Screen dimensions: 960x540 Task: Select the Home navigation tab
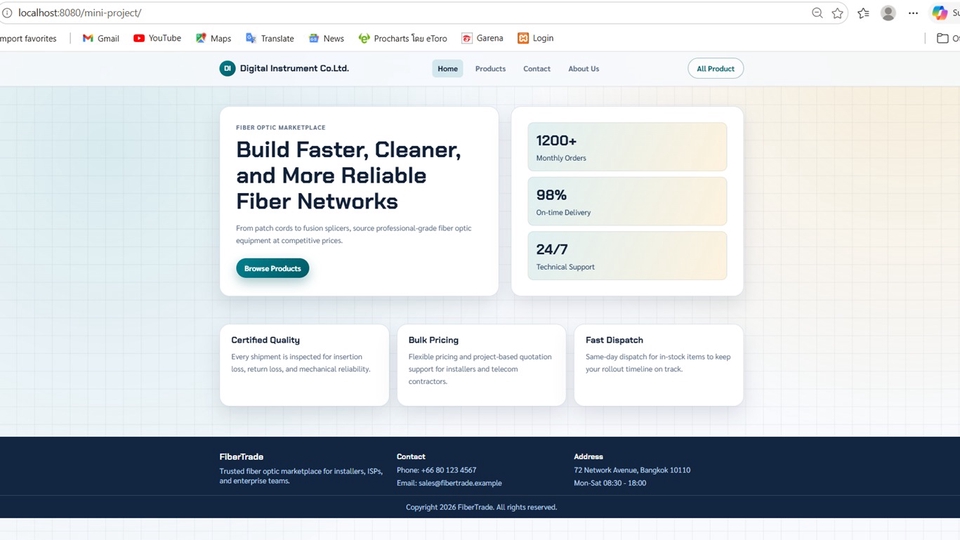click(x=448, y=69)
